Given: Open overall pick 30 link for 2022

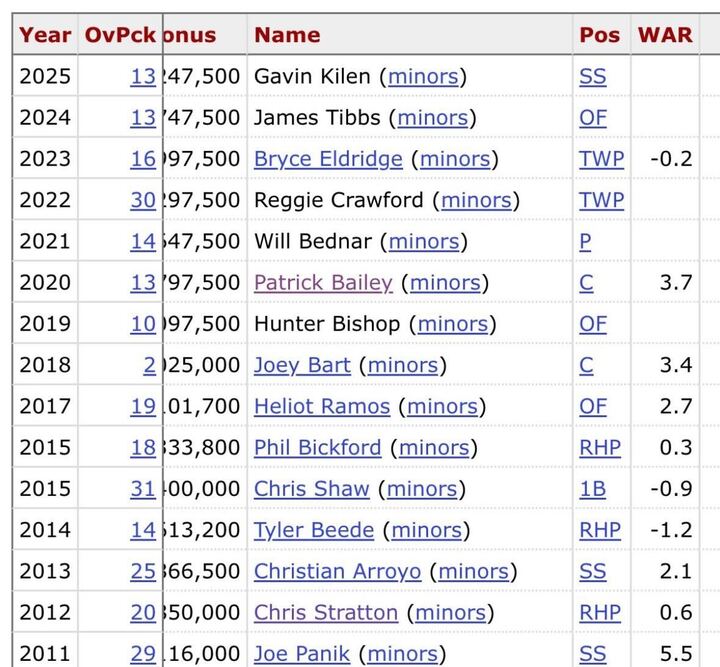Looking at the screenshot, I should click(143, 200).
